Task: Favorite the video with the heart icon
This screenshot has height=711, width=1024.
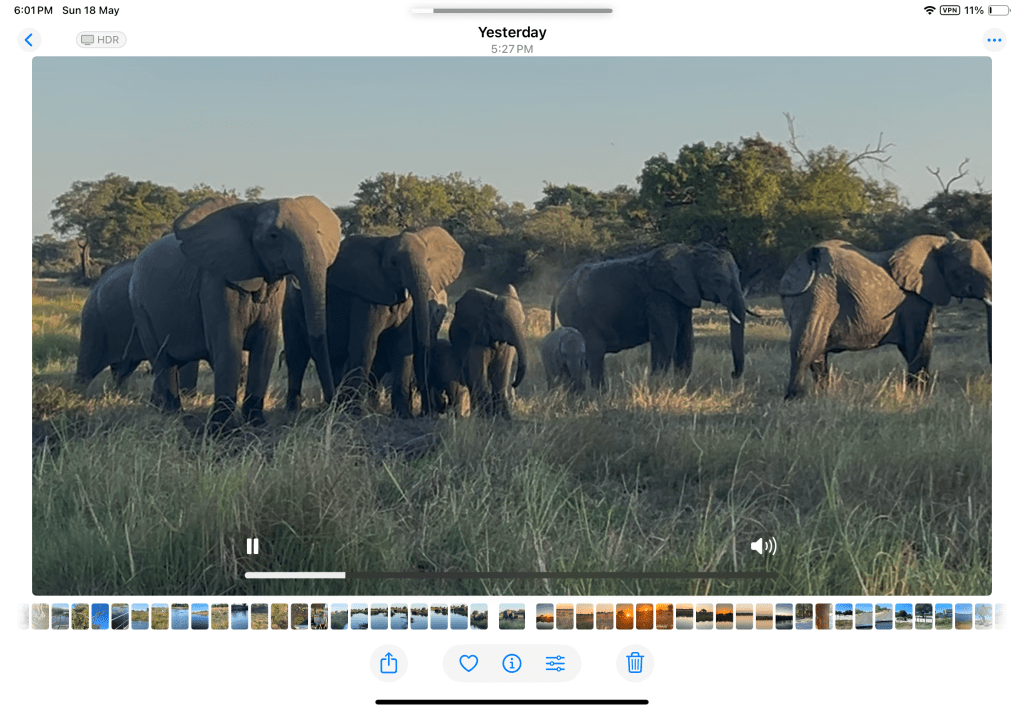Action: [468, 663]
